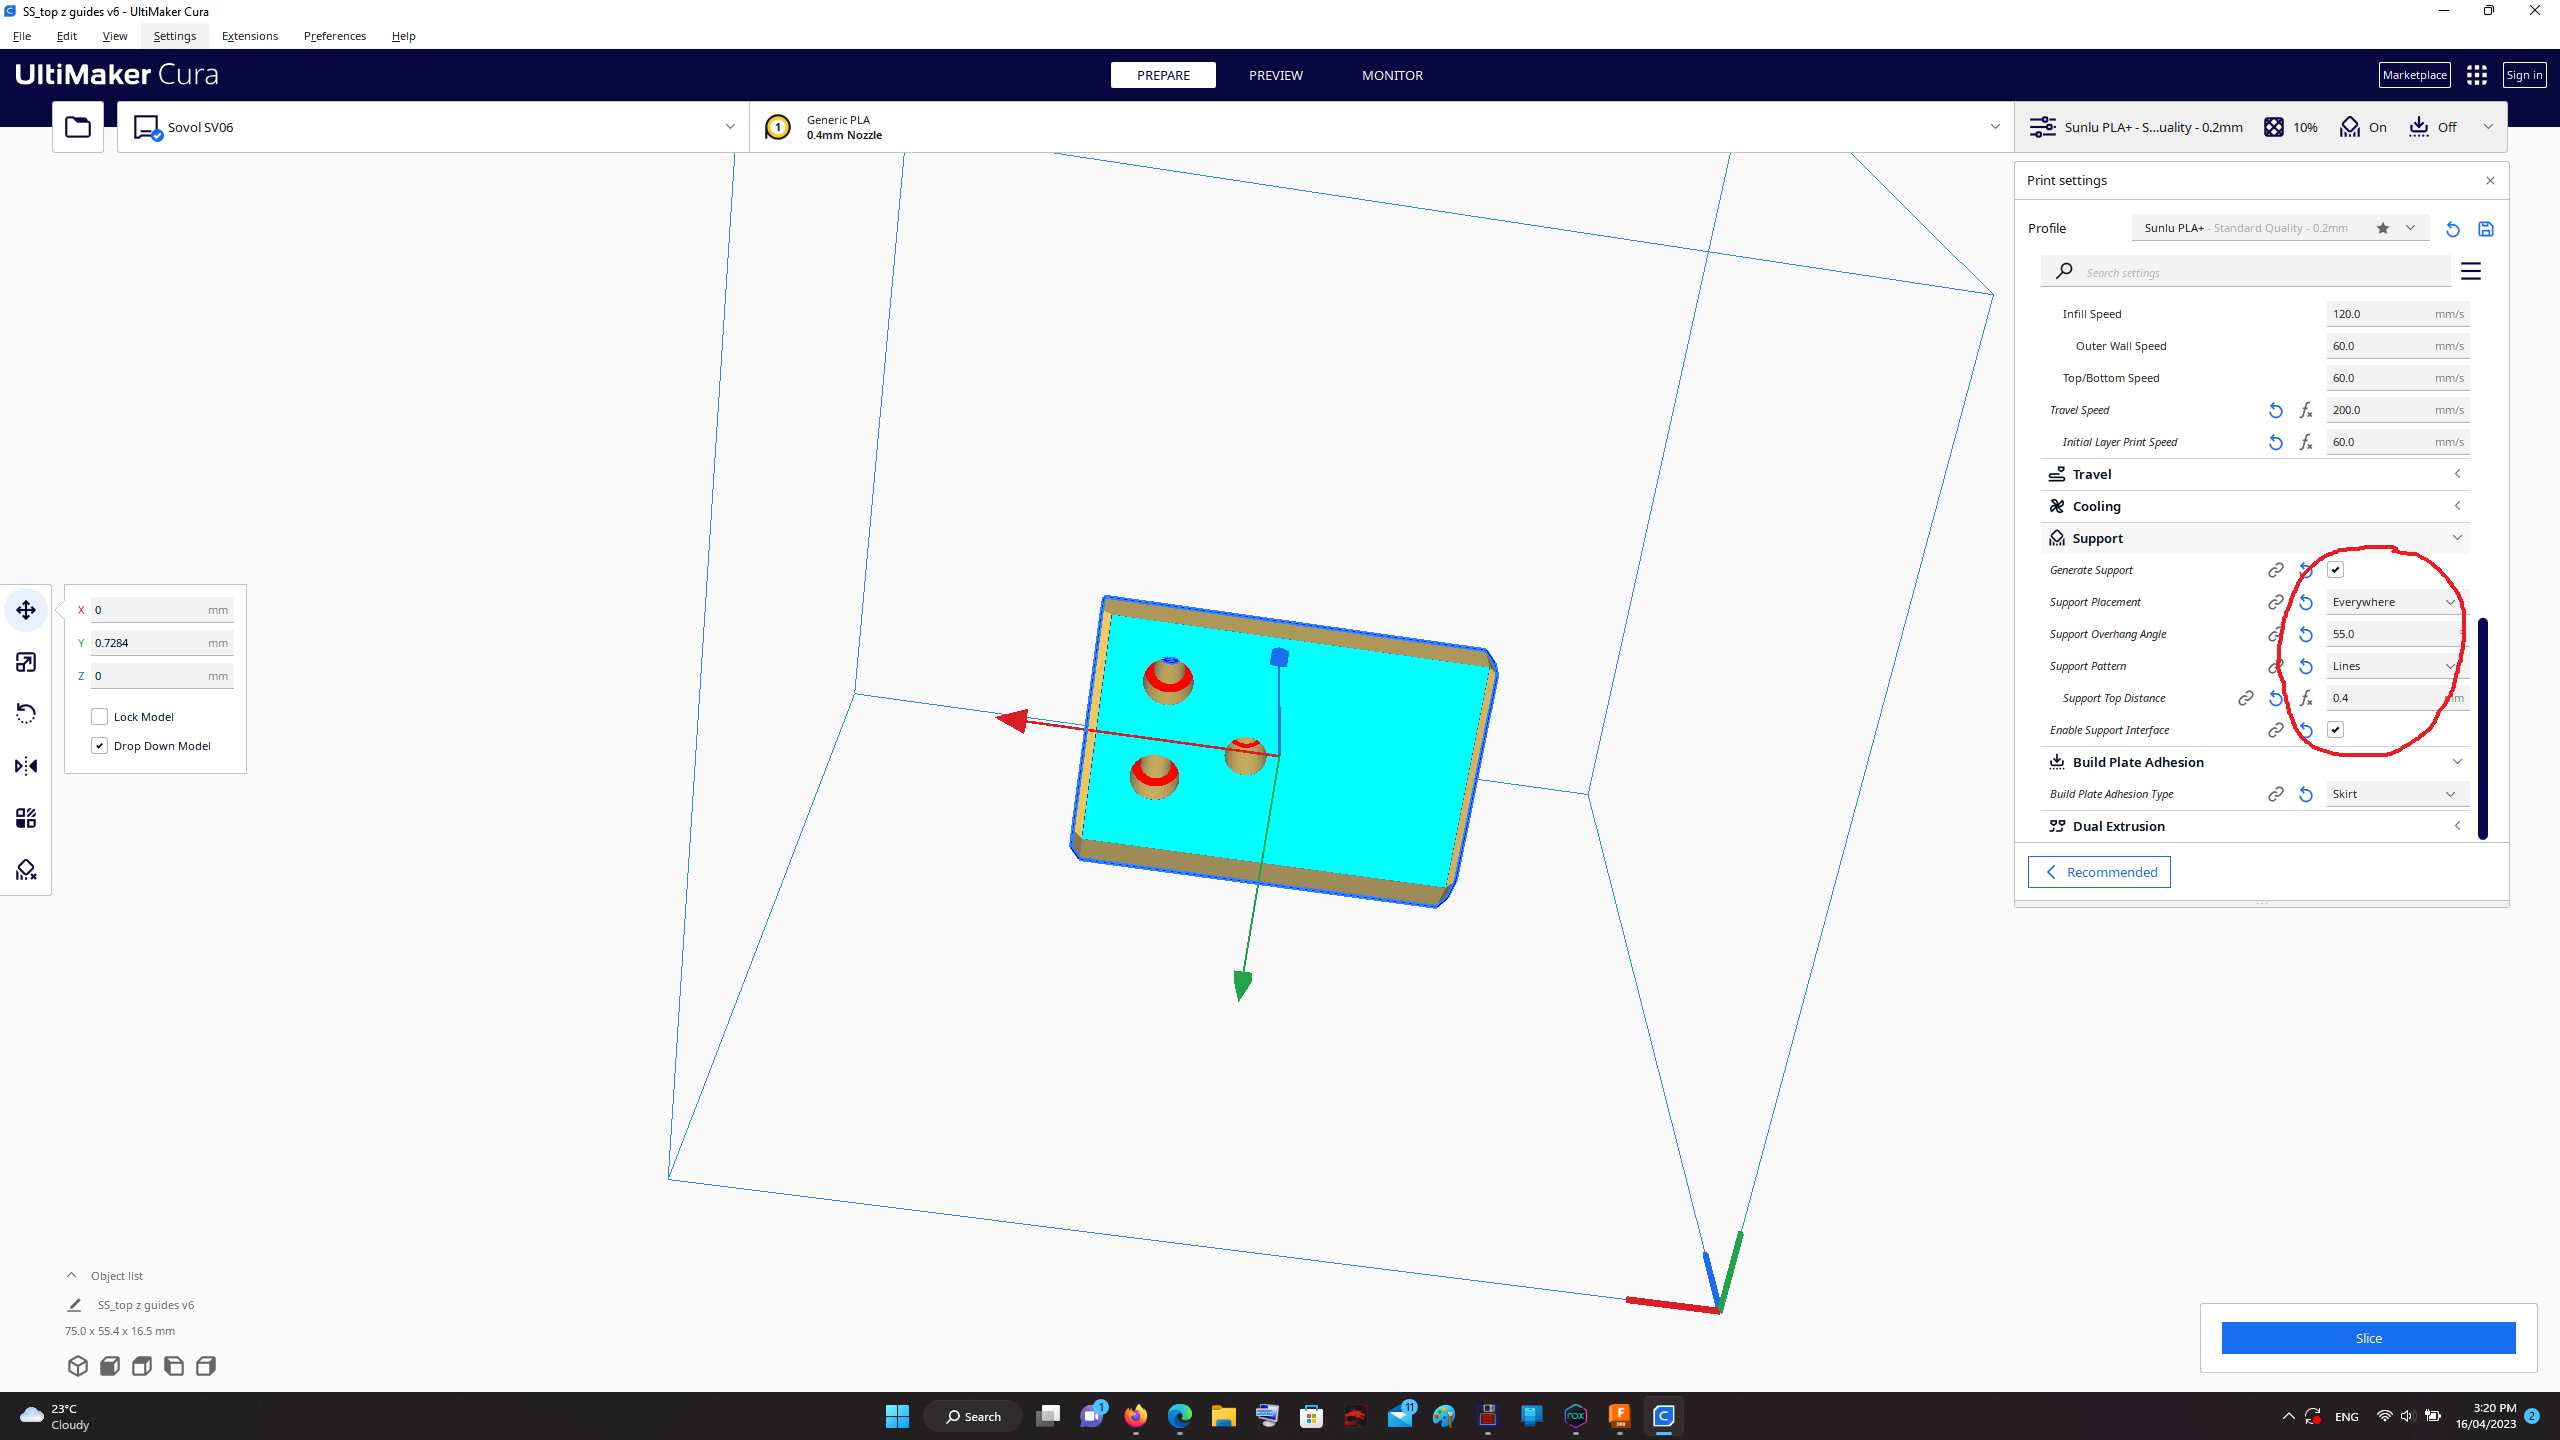Disable the Generate Support checkbox
The width and height of the screenshot is (2560, 1440).
pos(2335,569)
